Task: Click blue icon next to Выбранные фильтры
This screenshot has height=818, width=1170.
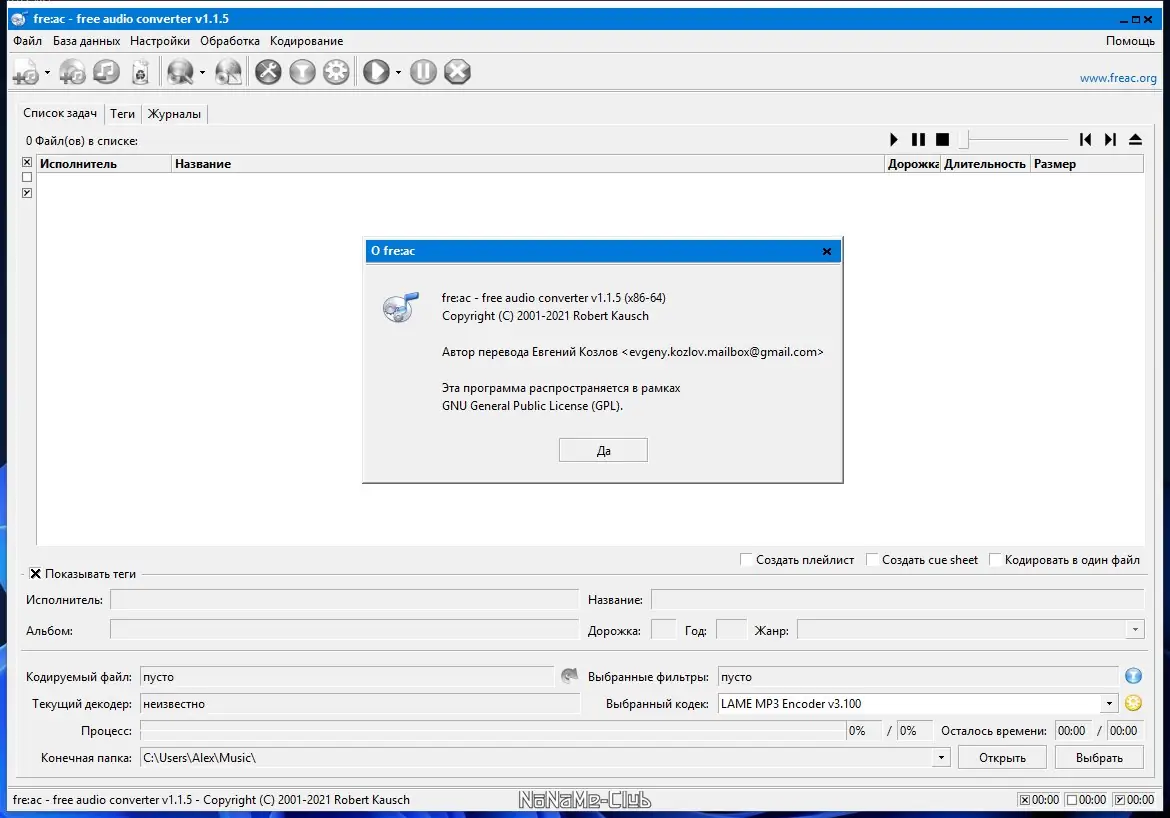Action: click(1133, 676)
